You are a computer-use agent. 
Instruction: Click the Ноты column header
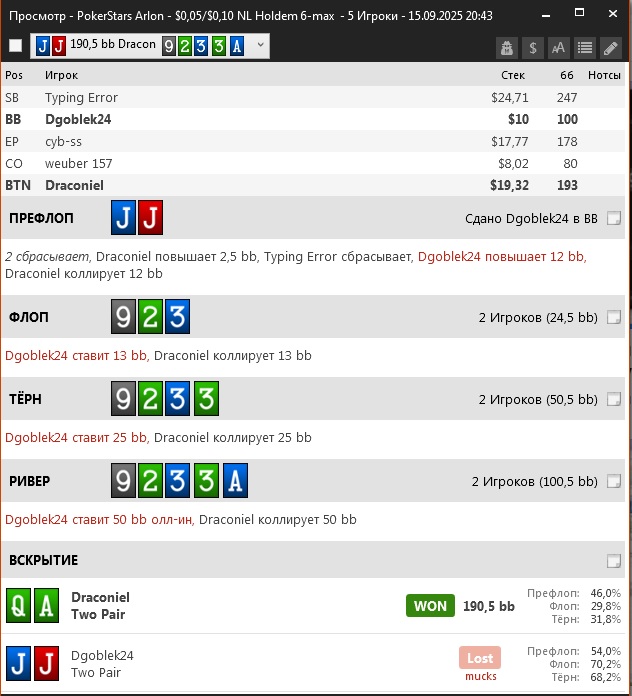click(604, 75)
